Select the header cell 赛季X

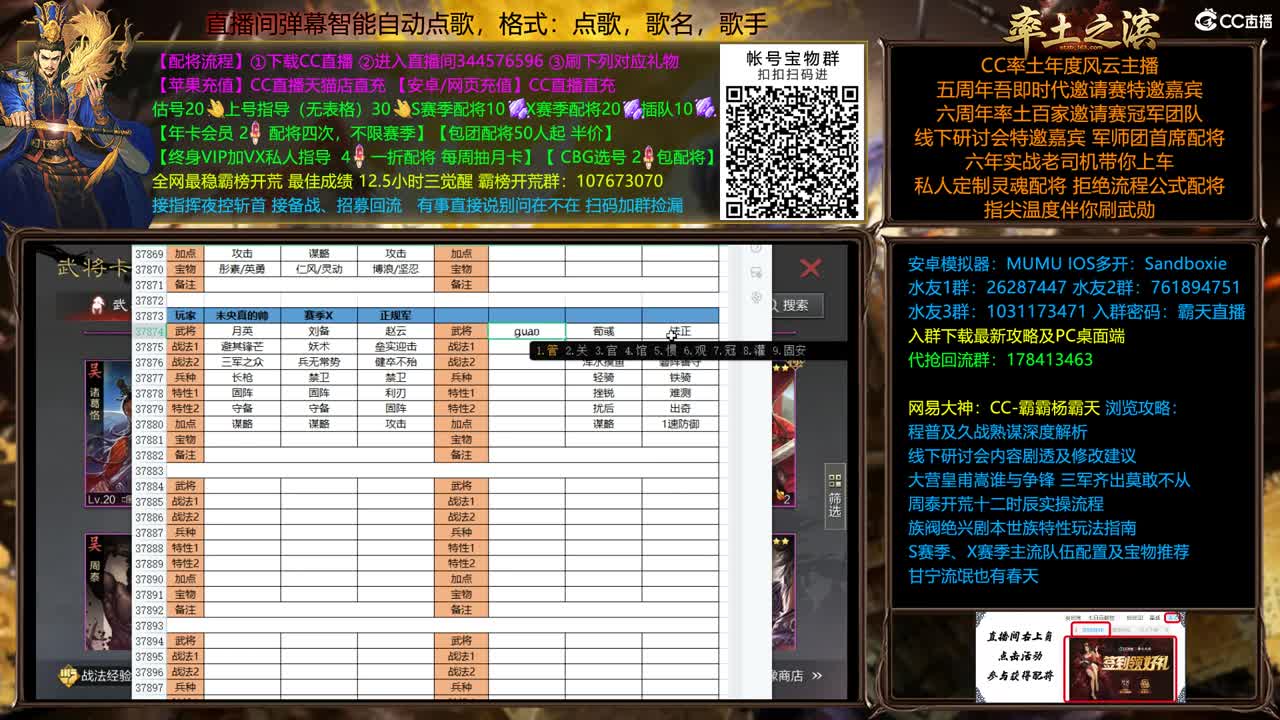[319, 316]
